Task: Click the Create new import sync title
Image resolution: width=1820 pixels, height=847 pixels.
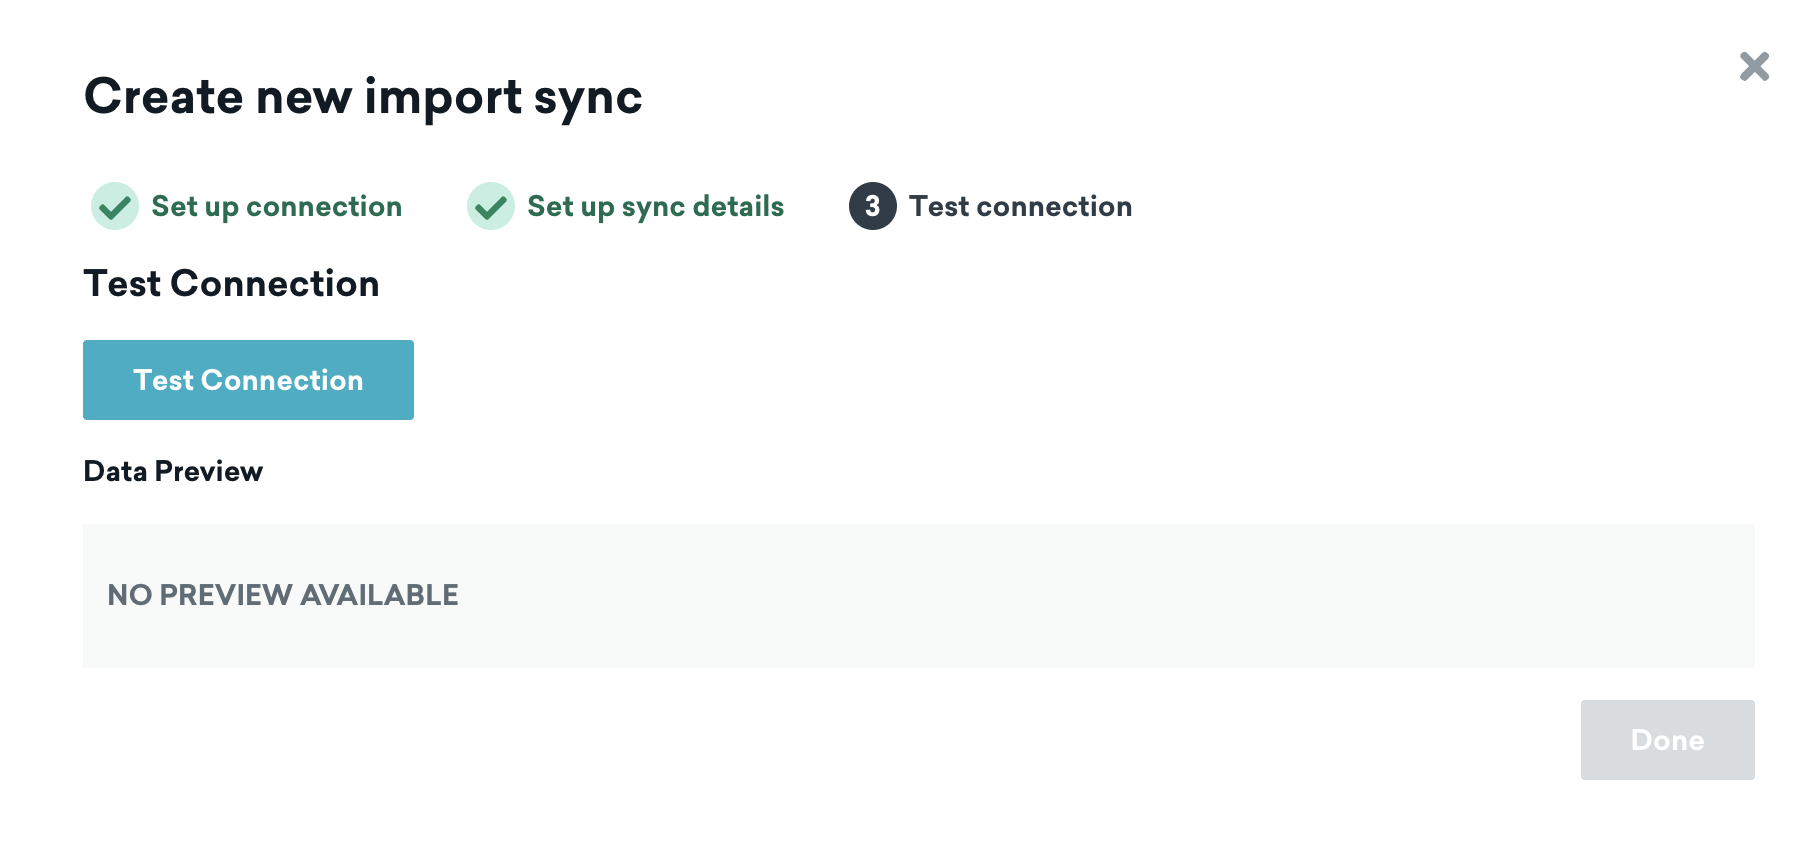Action: (363, 98)
